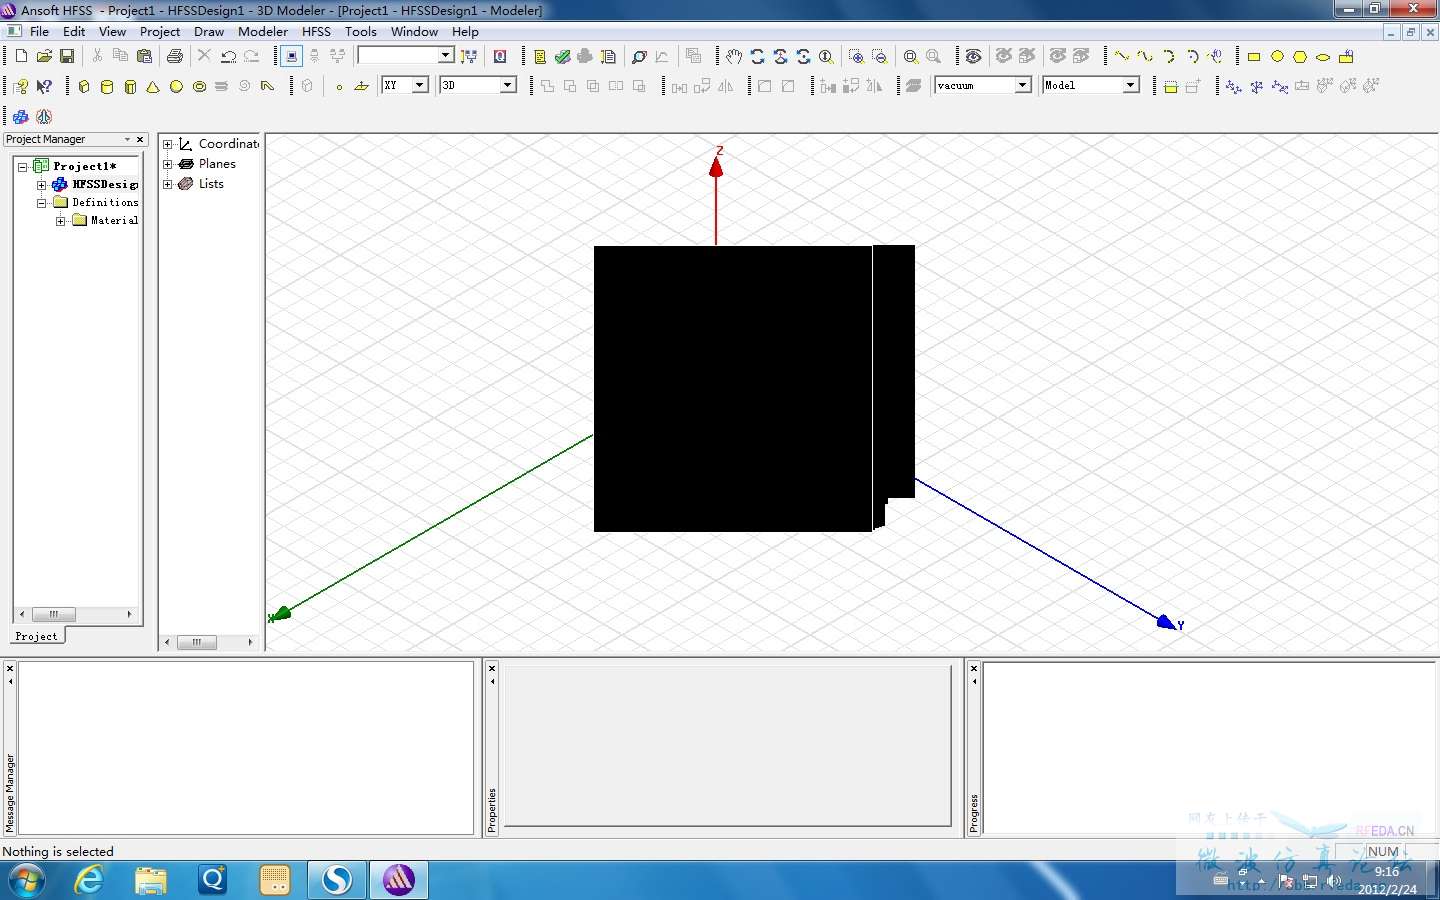Open the Edit menu
This screenshot has width=1440, height=900.
(74, 32)
